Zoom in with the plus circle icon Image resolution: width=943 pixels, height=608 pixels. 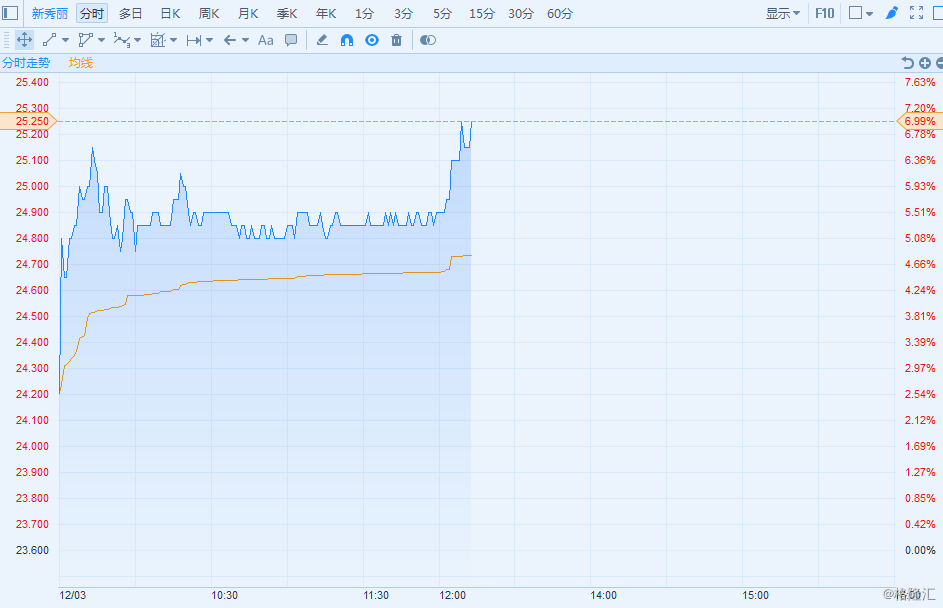[x=925, y=63]
